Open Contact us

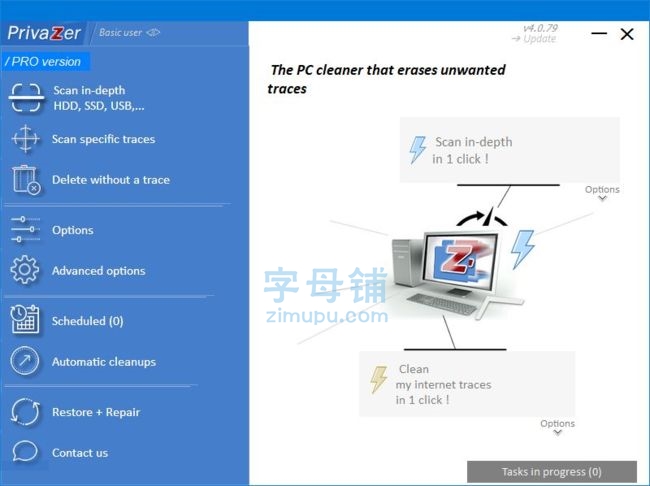(80, 453)
